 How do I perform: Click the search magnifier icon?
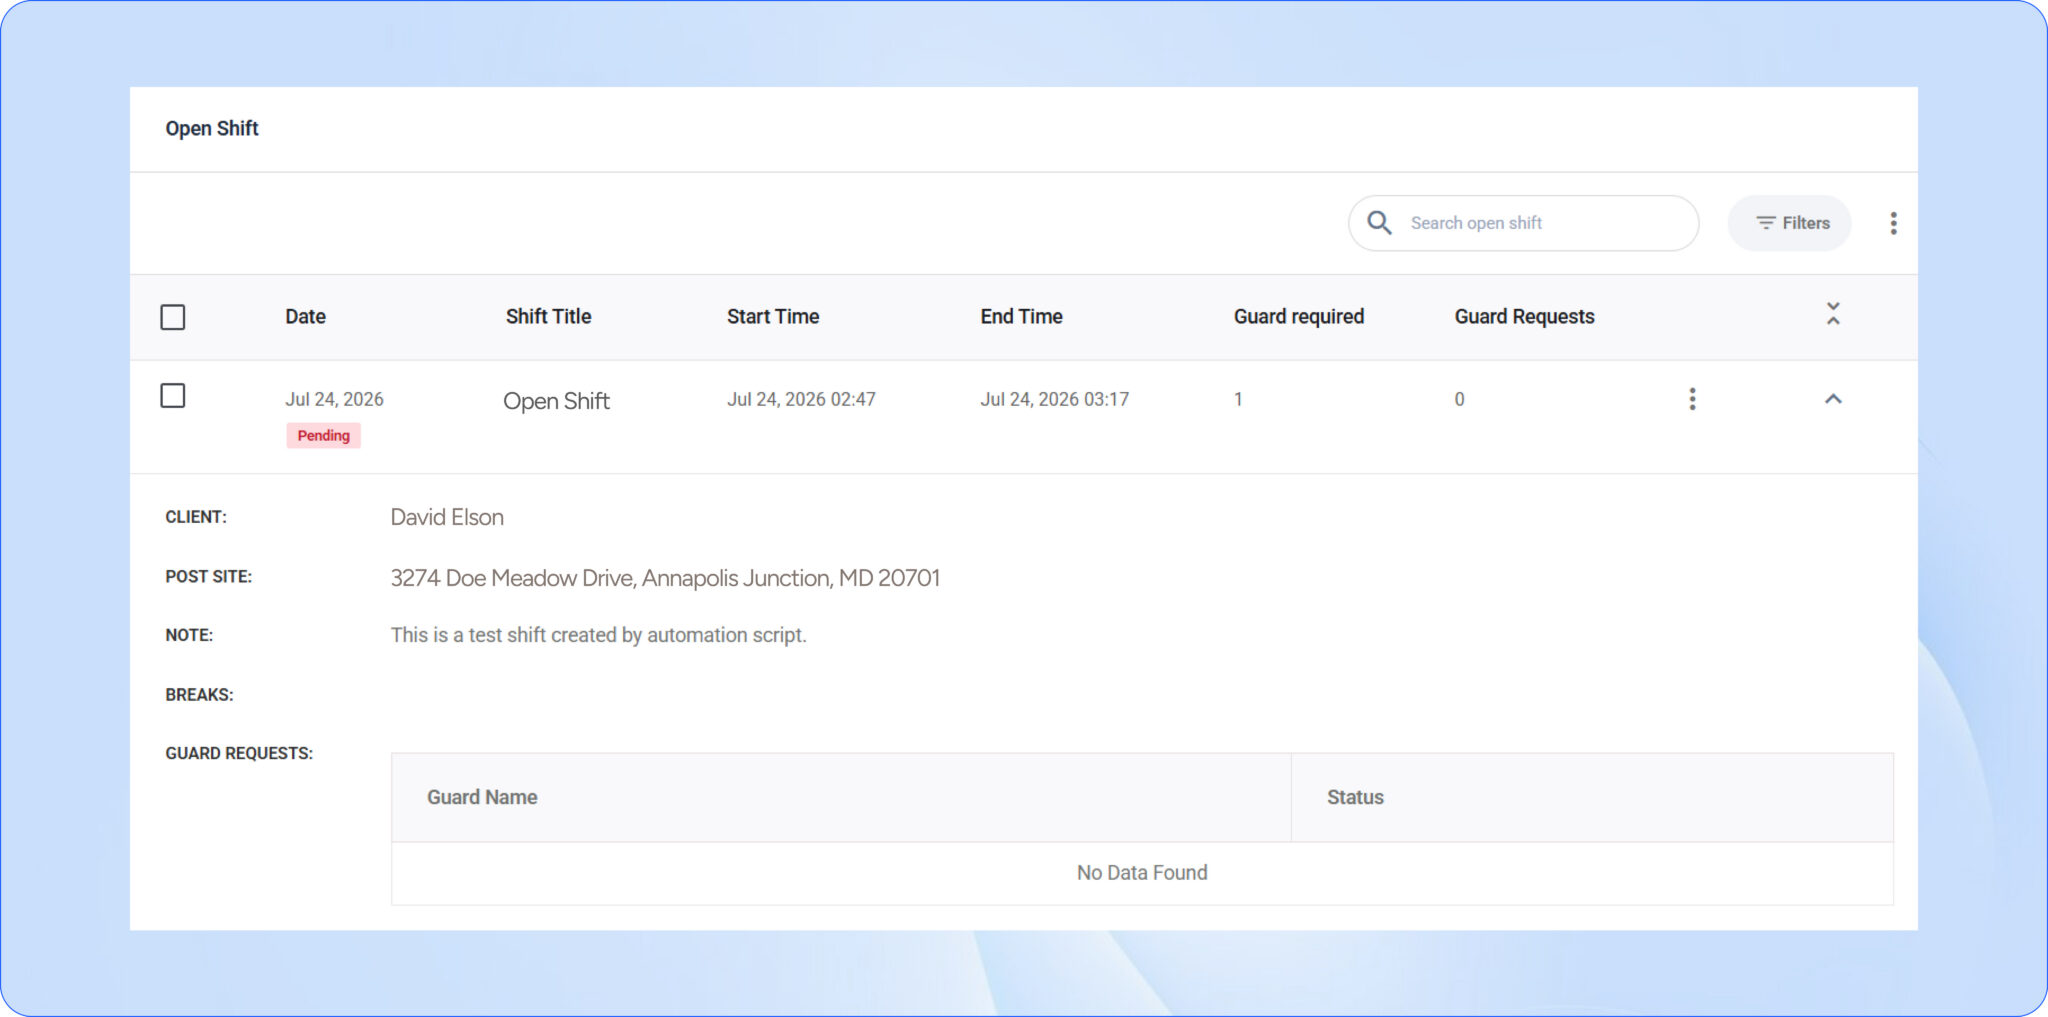[x=1379, y=223]
